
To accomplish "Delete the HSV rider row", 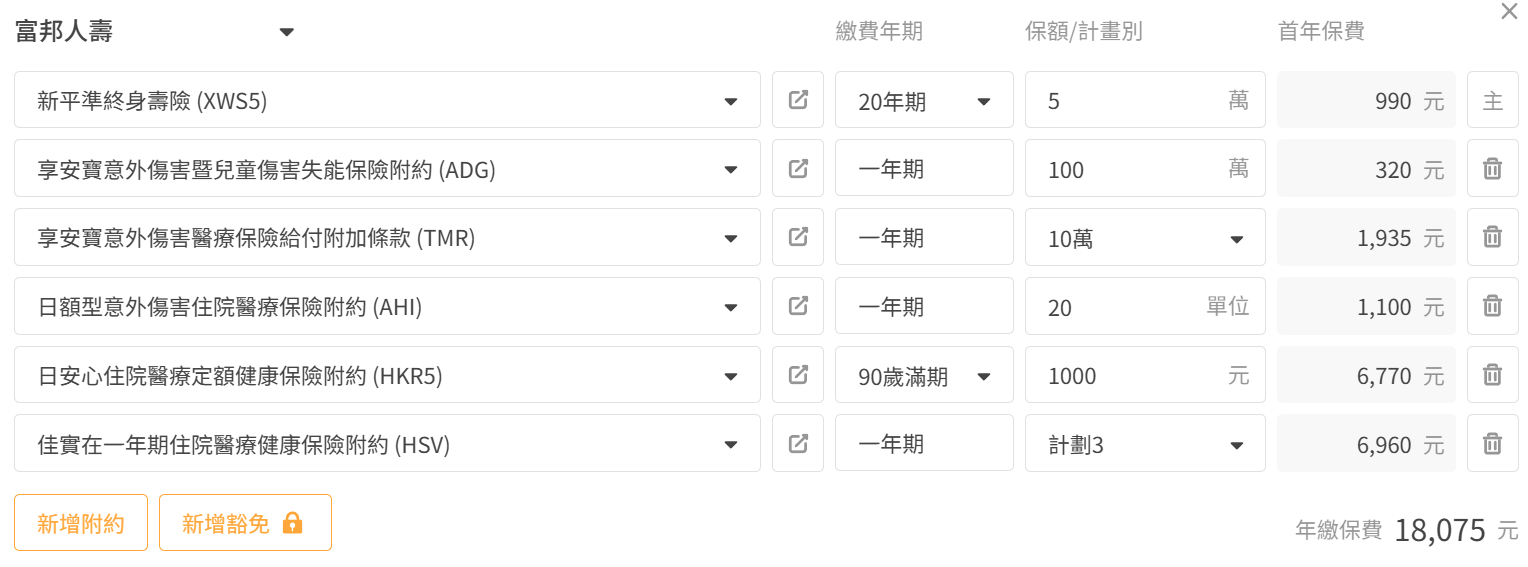I will click(1492, 444).
